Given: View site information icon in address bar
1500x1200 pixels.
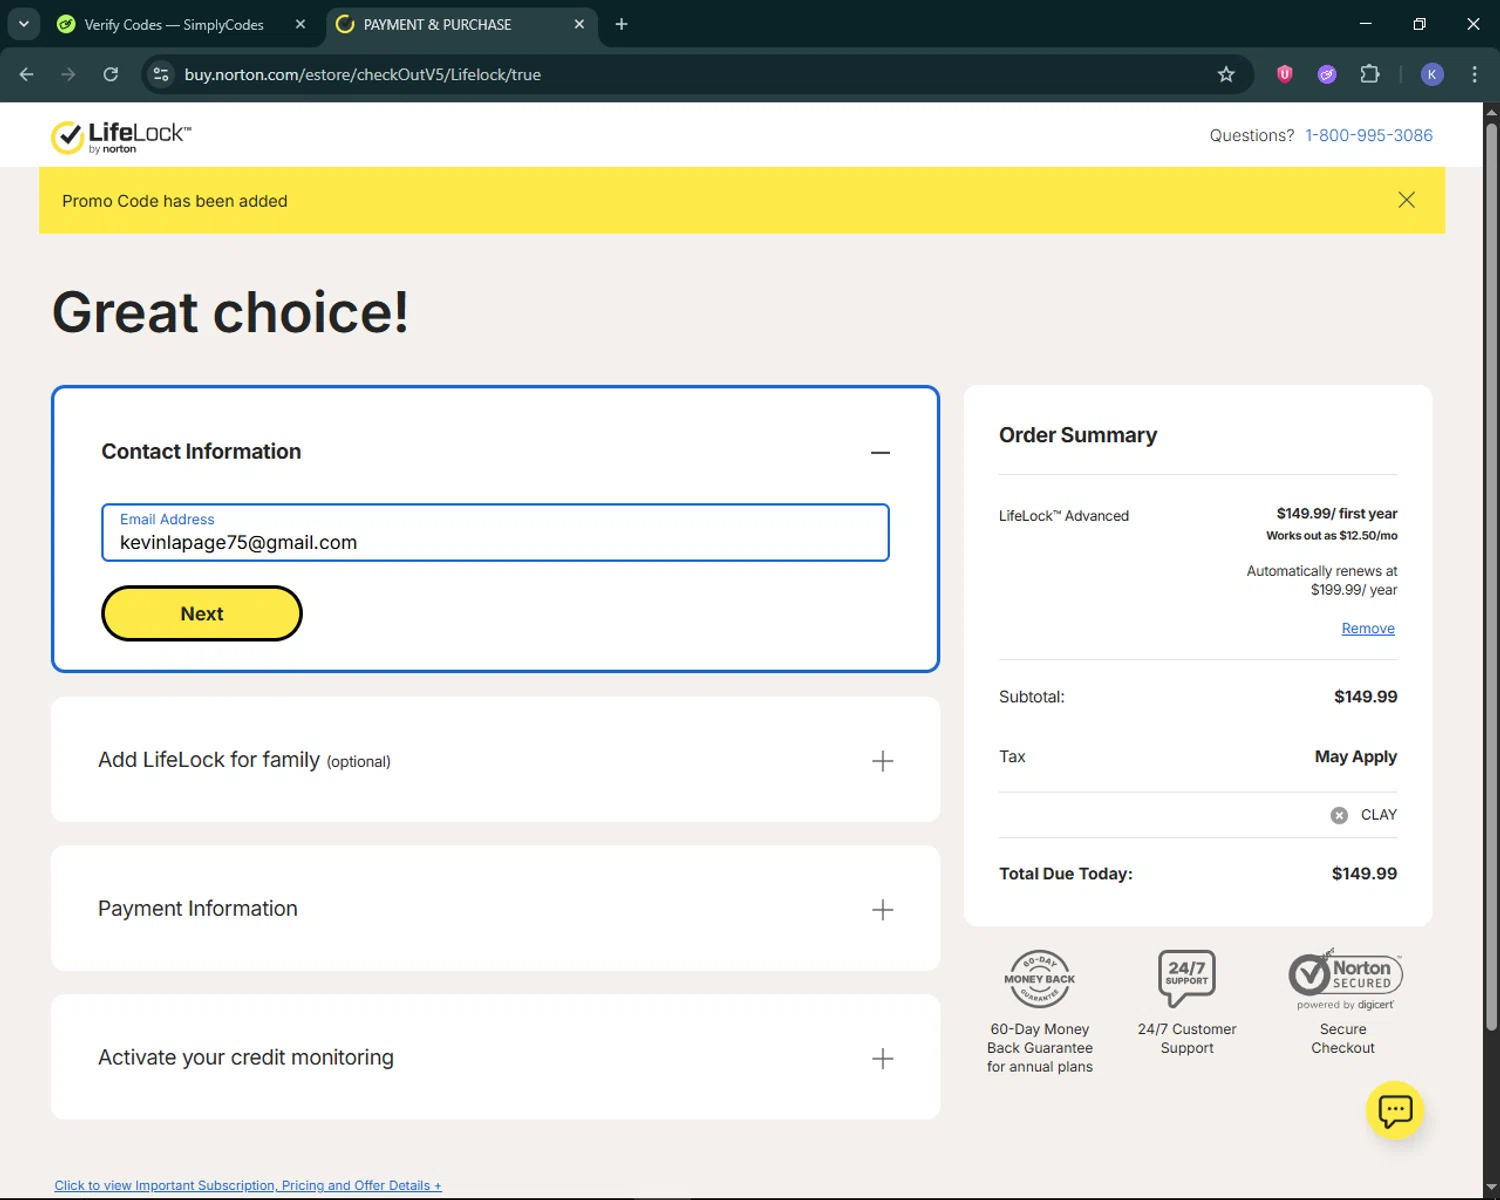Looking at the screenshot, I should [x=161, y=74].
